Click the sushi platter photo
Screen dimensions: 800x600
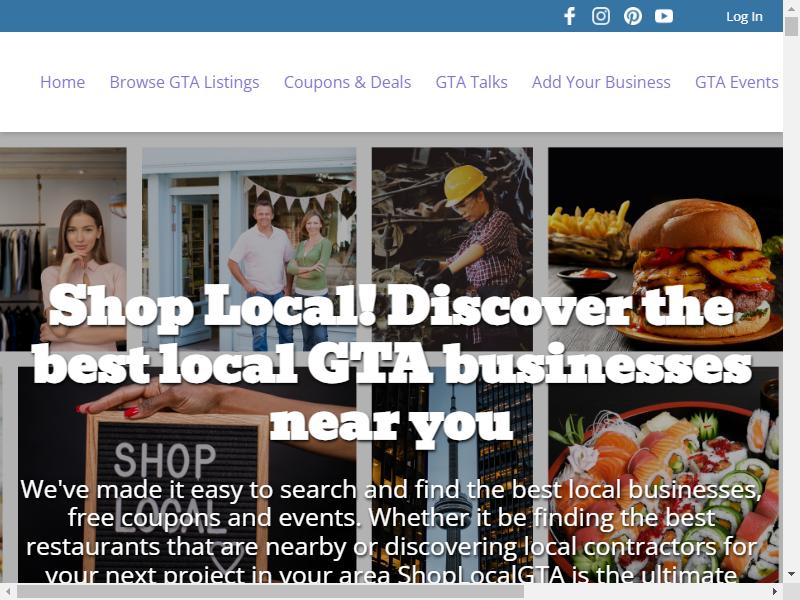tap(663, 474)
